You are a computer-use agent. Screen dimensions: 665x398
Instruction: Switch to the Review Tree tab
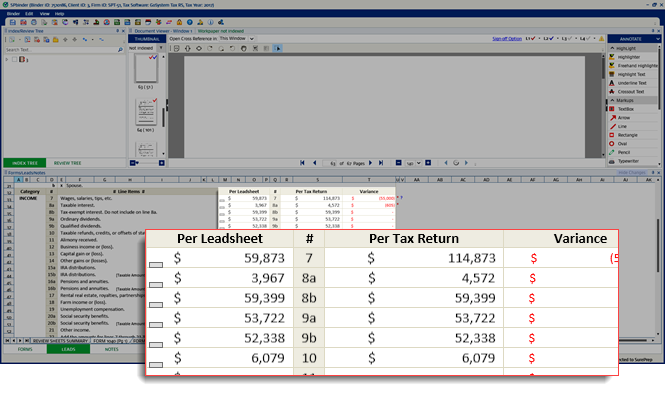(67, 163)
